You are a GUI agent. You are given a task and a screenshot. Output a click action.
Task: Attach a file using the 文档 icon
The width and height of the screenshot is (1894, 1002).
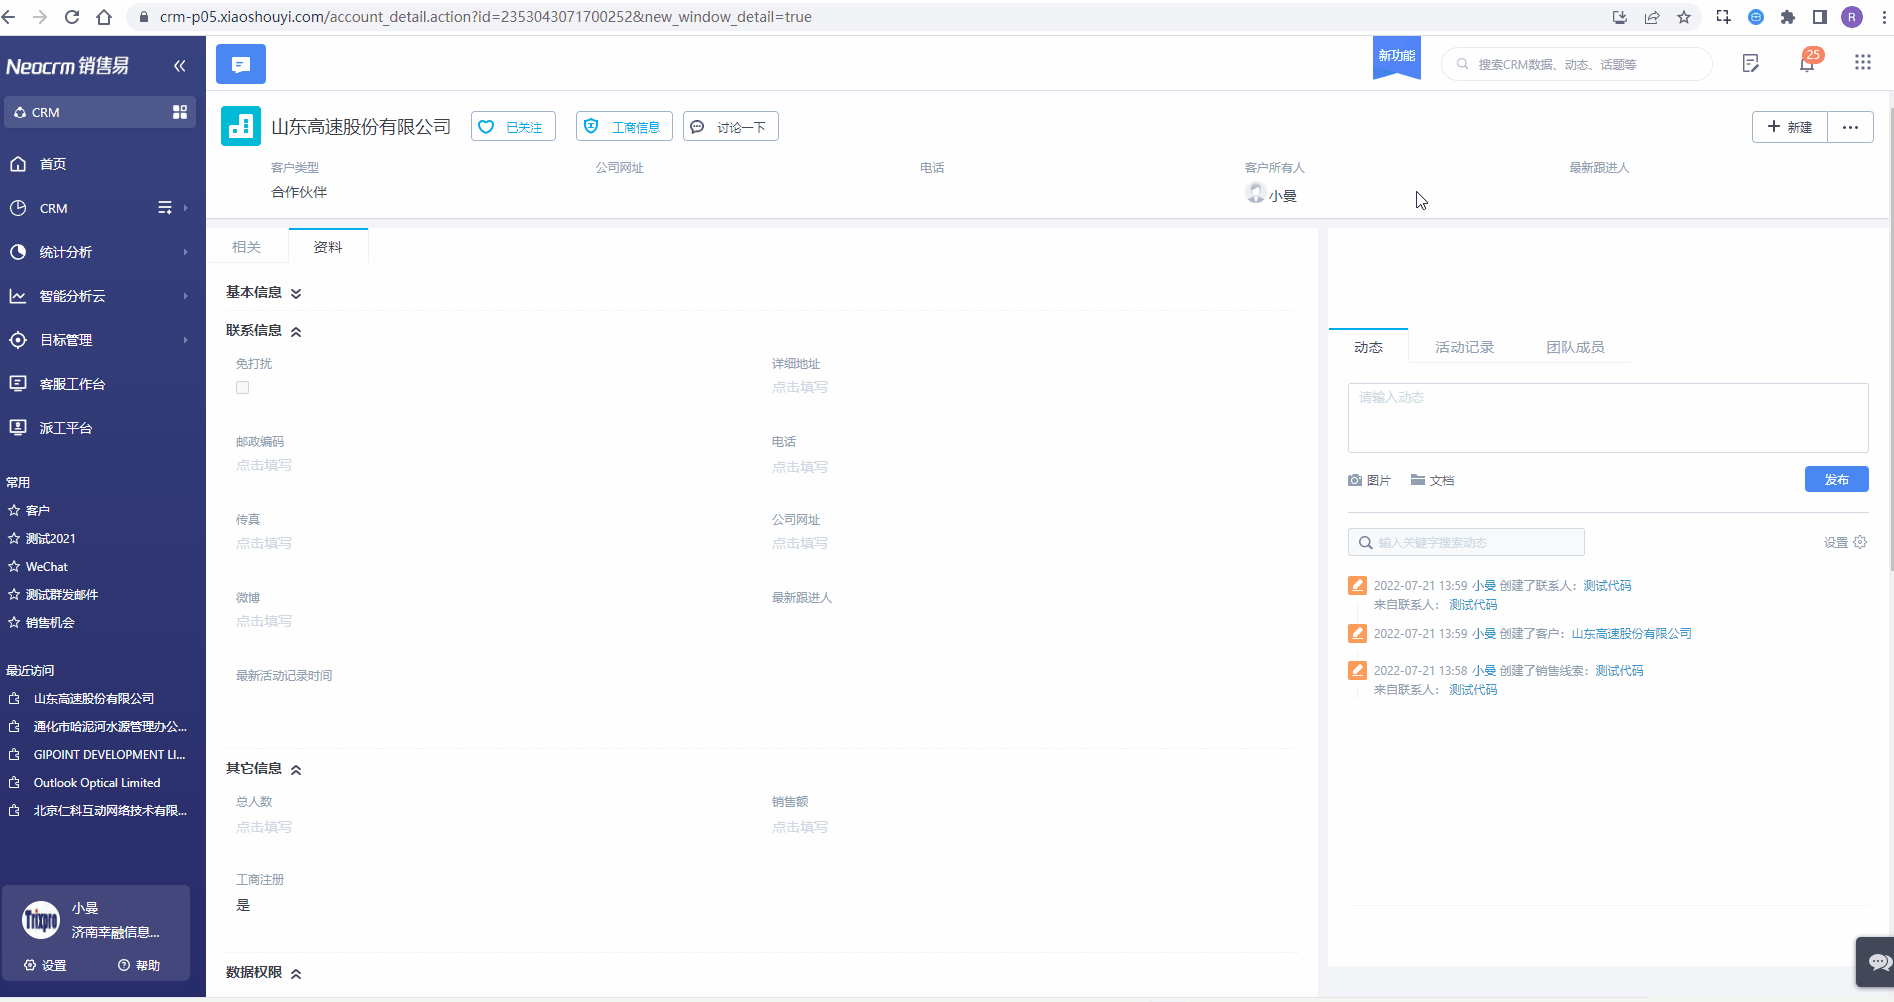[1432, 480]
